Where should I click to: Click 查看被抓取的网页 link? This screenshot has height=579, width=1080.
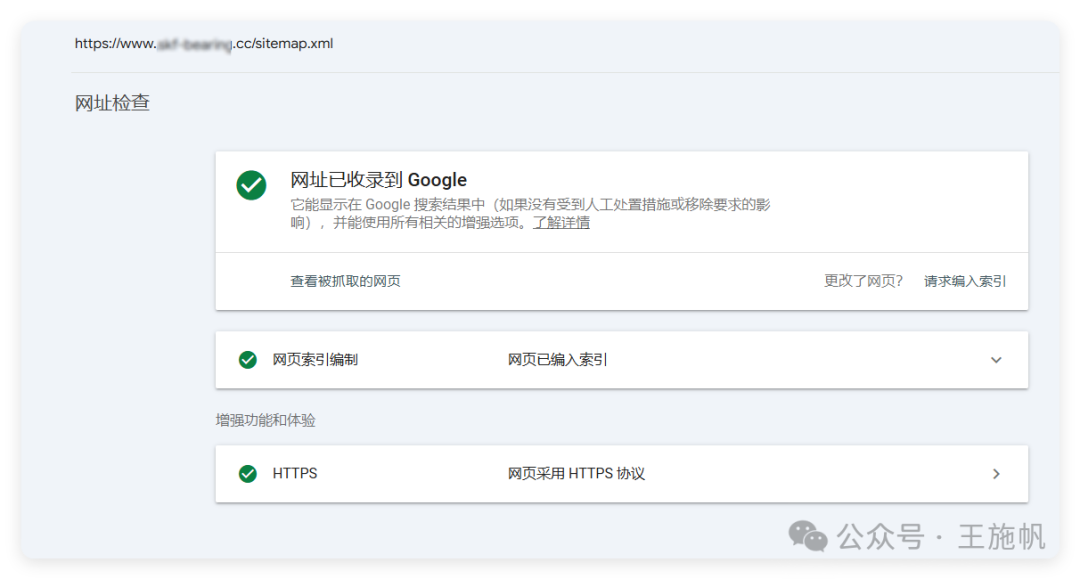(345, 281)
